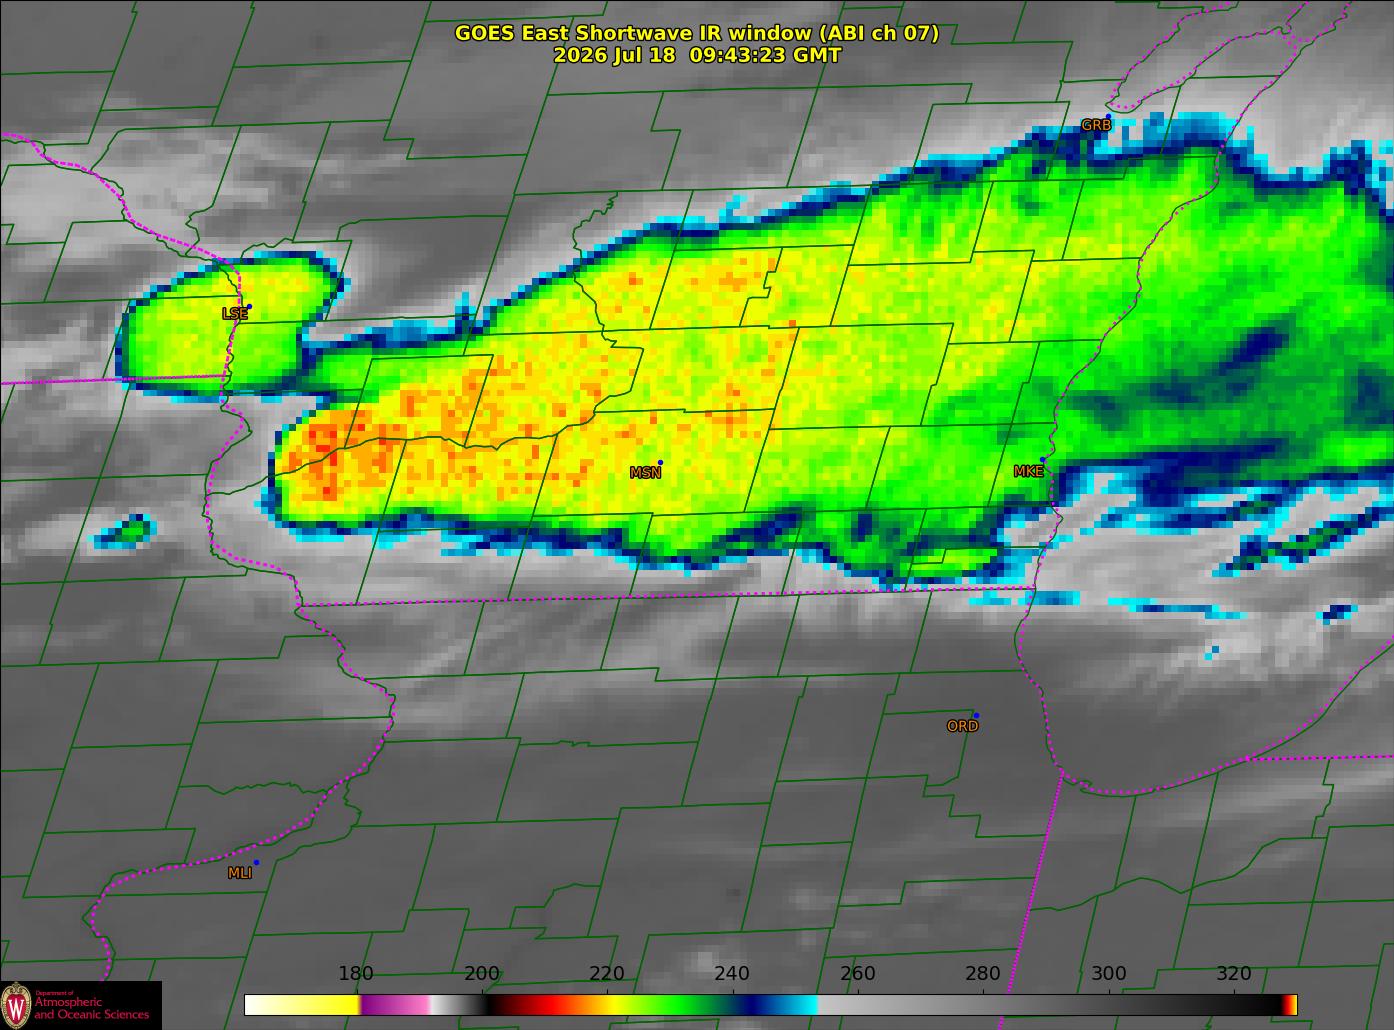Click the LSE station marker

click(x=249, y=307)
